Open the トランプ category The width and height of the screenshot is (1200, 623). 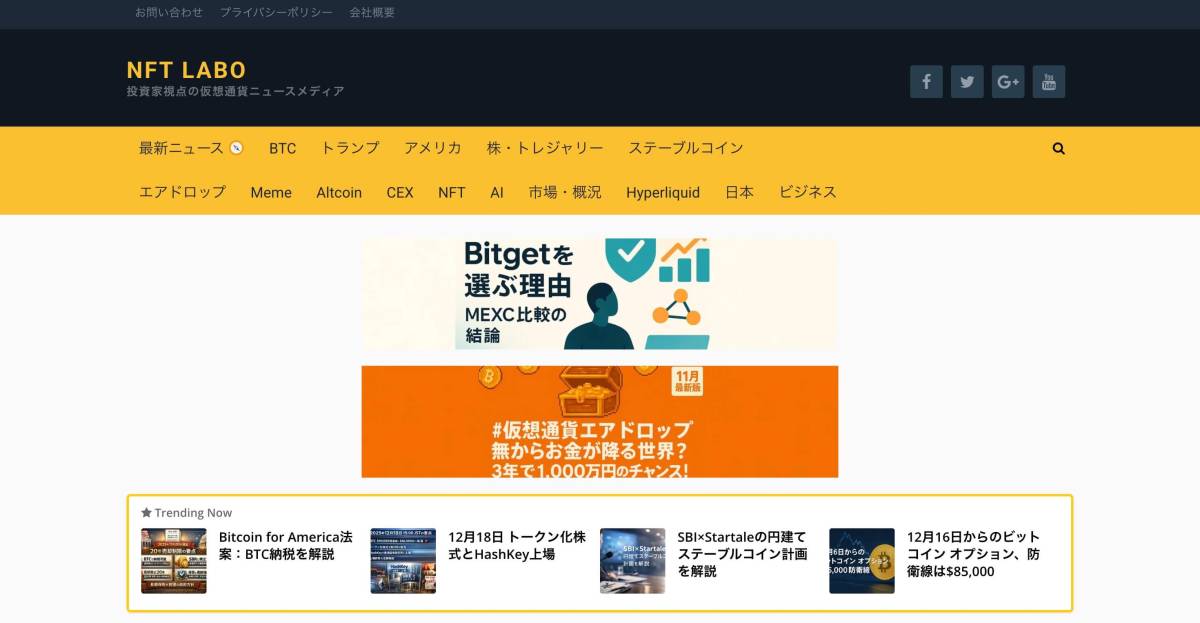pos(350,148)
